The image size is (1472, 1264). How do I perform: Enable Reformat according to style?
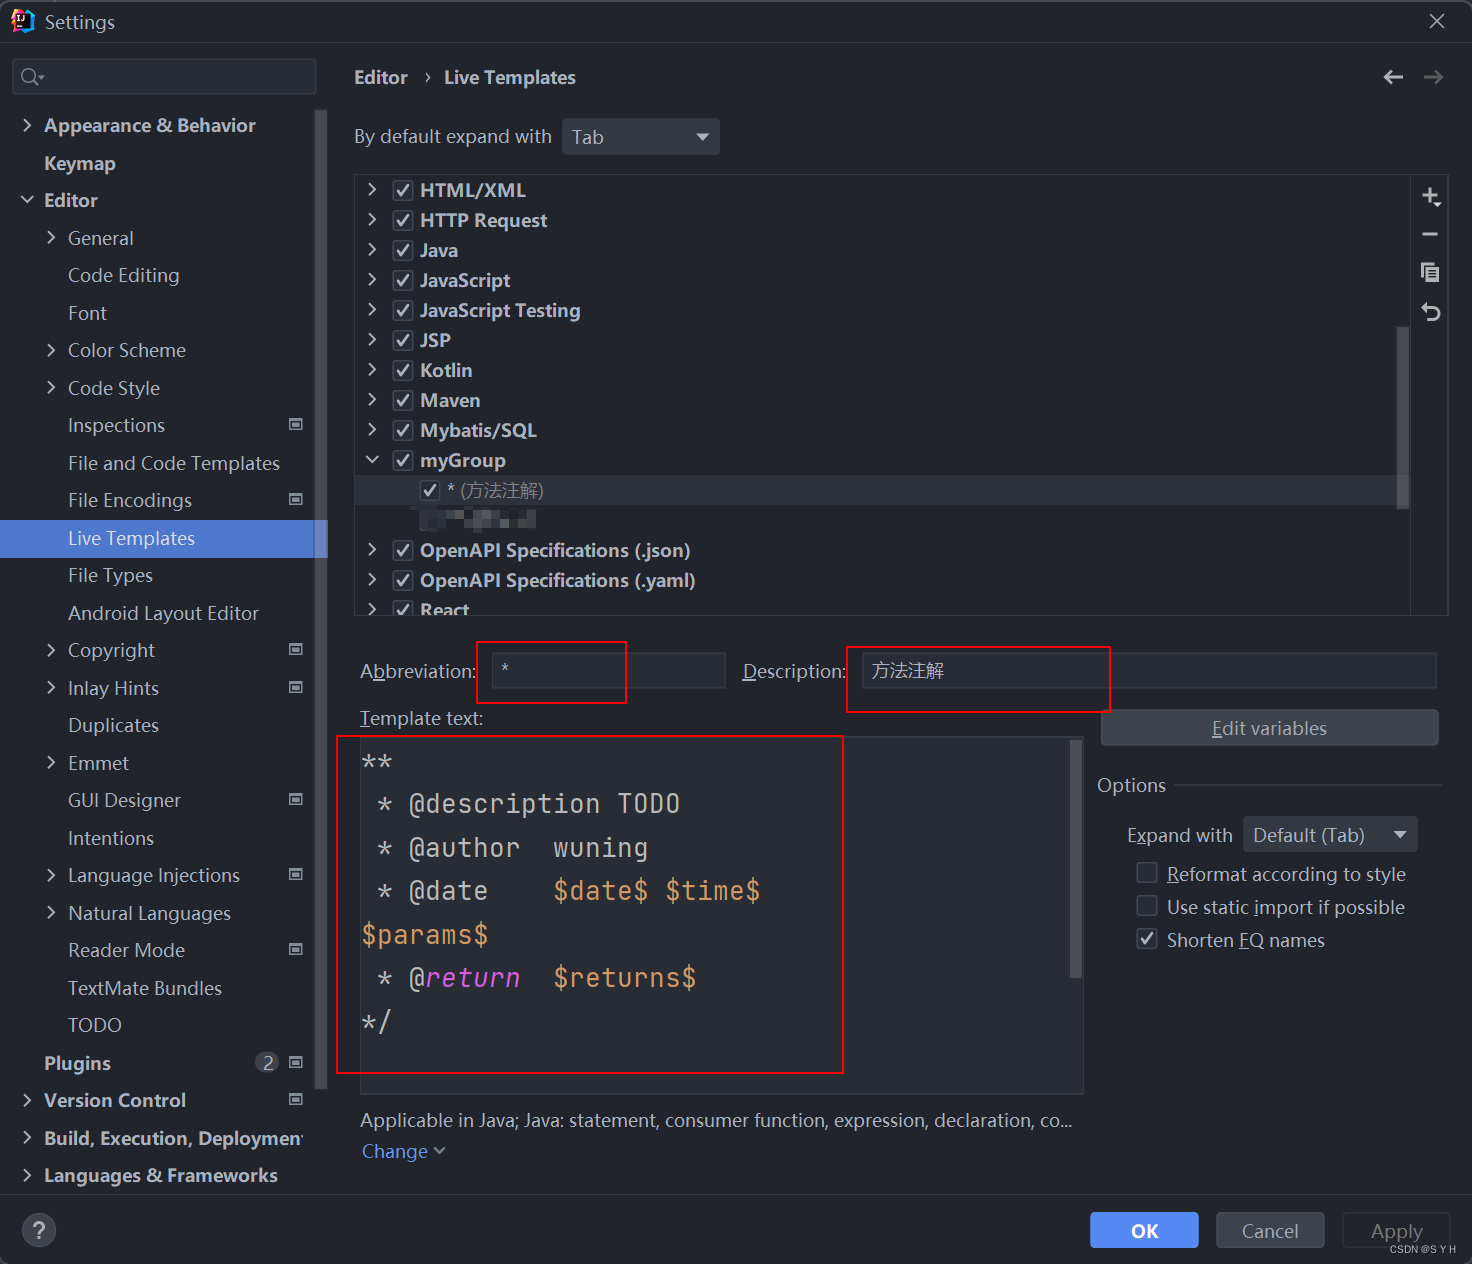[x=1147, y=873]
